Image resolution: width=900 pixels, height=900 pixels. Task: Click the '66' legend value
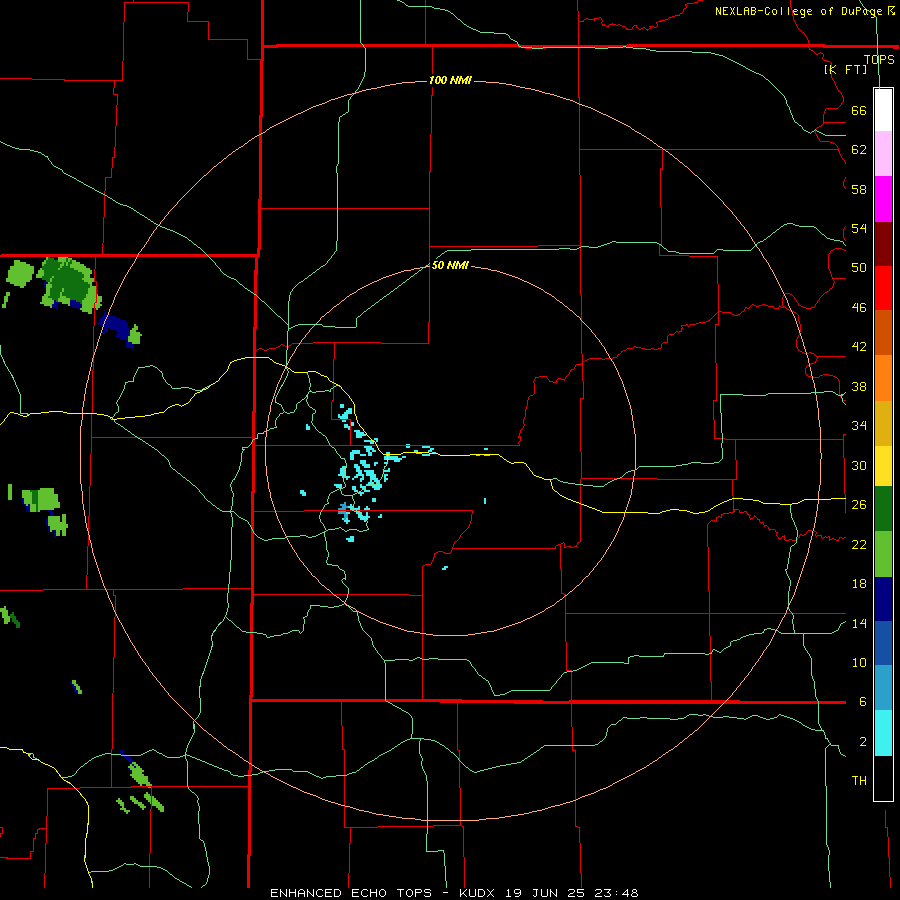[x=859, y=110]
